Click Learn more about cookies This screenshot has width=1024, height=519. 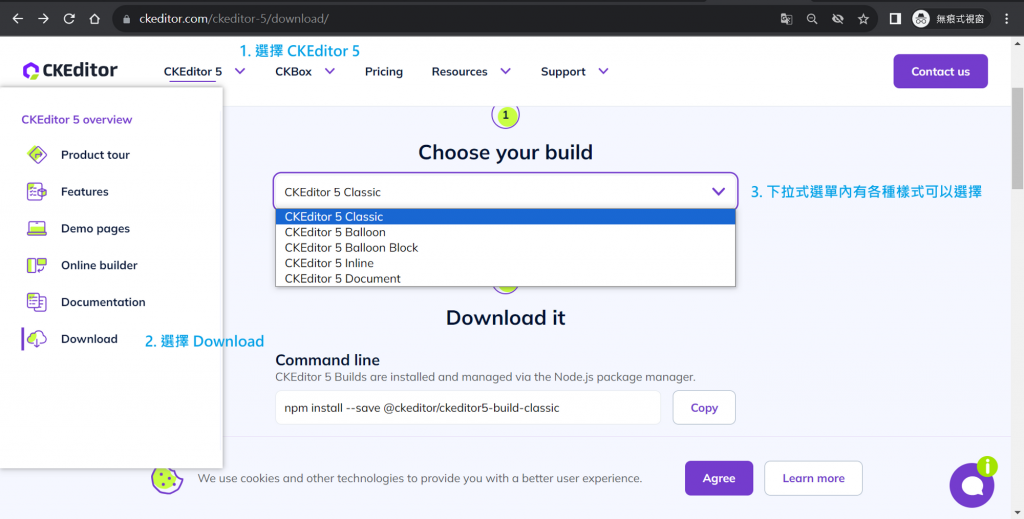coord(813,478)
